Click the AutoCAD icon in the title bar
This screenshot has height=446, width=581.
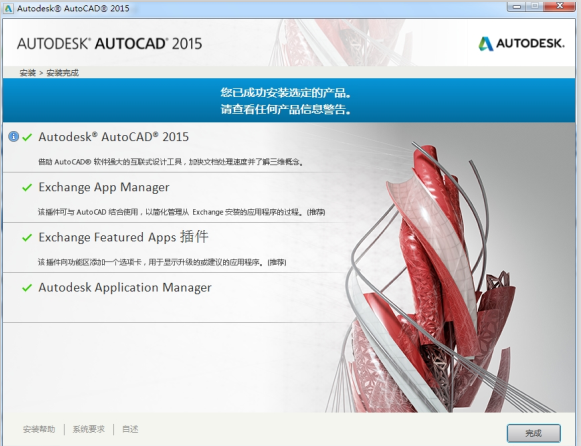[9, 8]
